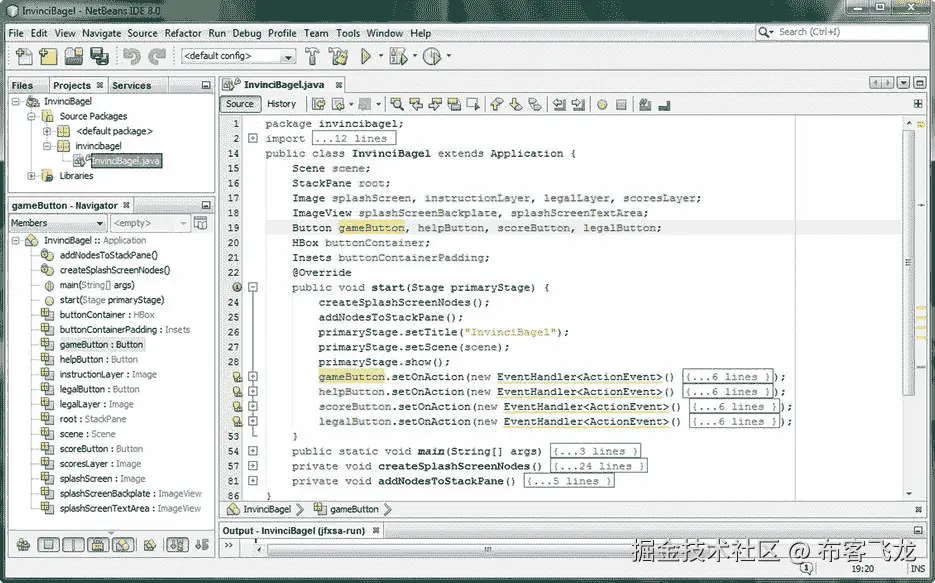
Task: Collapse the Source Packages tree node
Action: (x=32, y=116)
